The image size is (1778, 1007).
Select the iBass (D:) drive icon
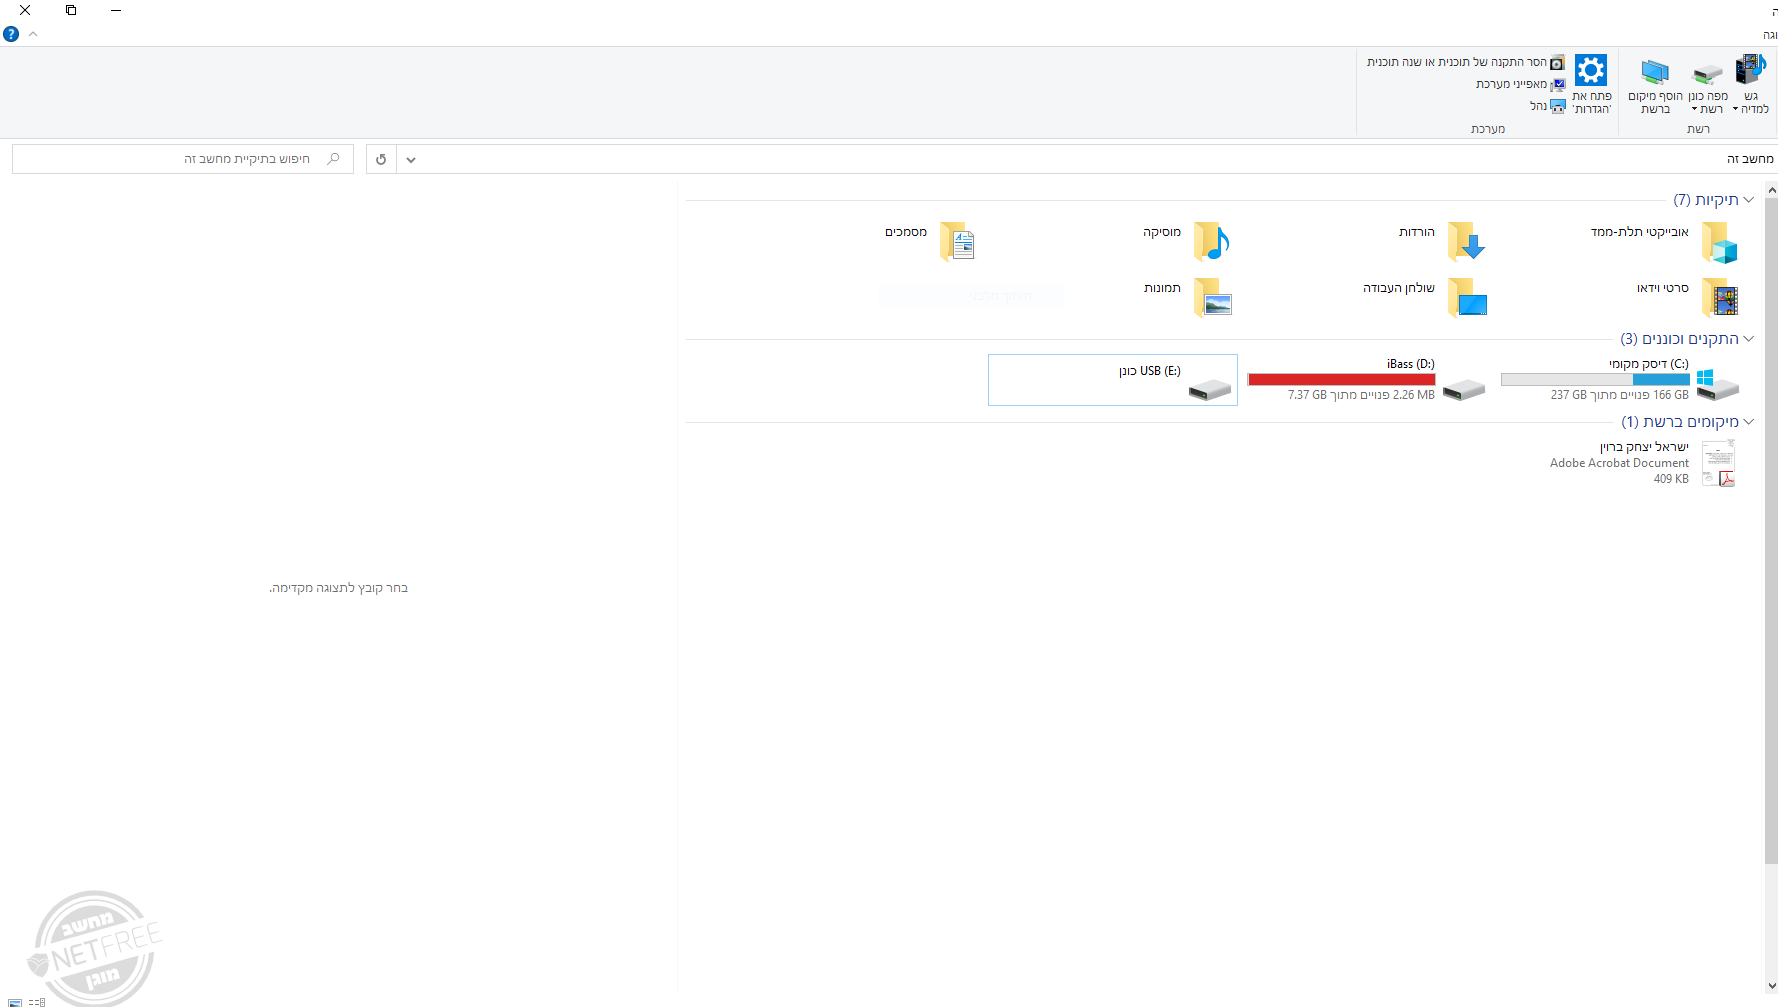pos(1464,389)
